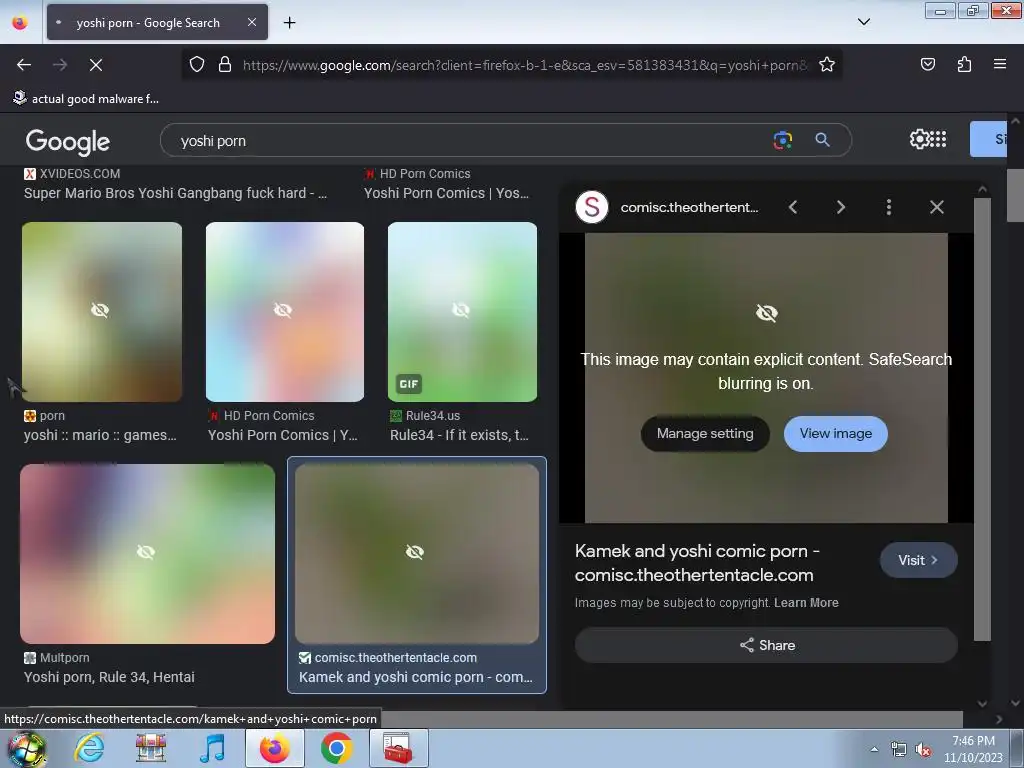Click the magnifier search button
The height and width of the screenshot is (768, 1024).
coord(822,140)
